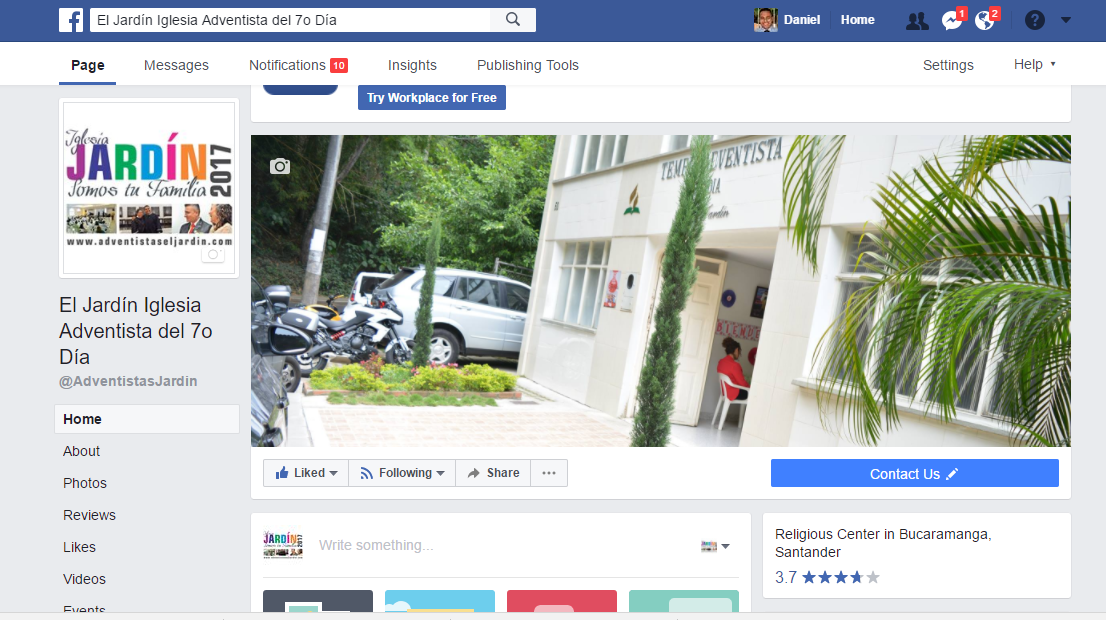Image resolution: width=1106 pixels, height=620 pixels.
Task: Click the Share button
Action: point(493,473)
